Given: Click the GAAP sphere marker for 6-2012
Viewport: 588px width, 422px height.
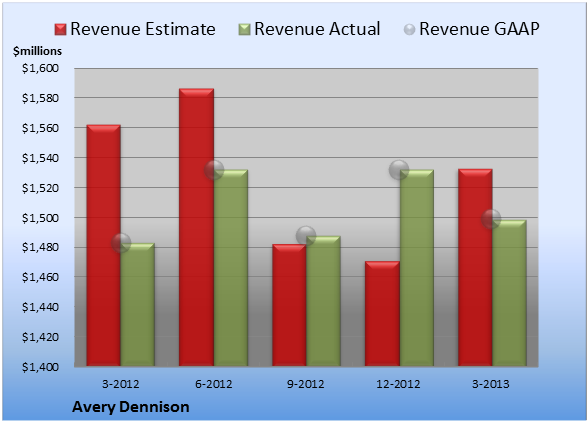Looking at the screenshot, I should point(214,170).
